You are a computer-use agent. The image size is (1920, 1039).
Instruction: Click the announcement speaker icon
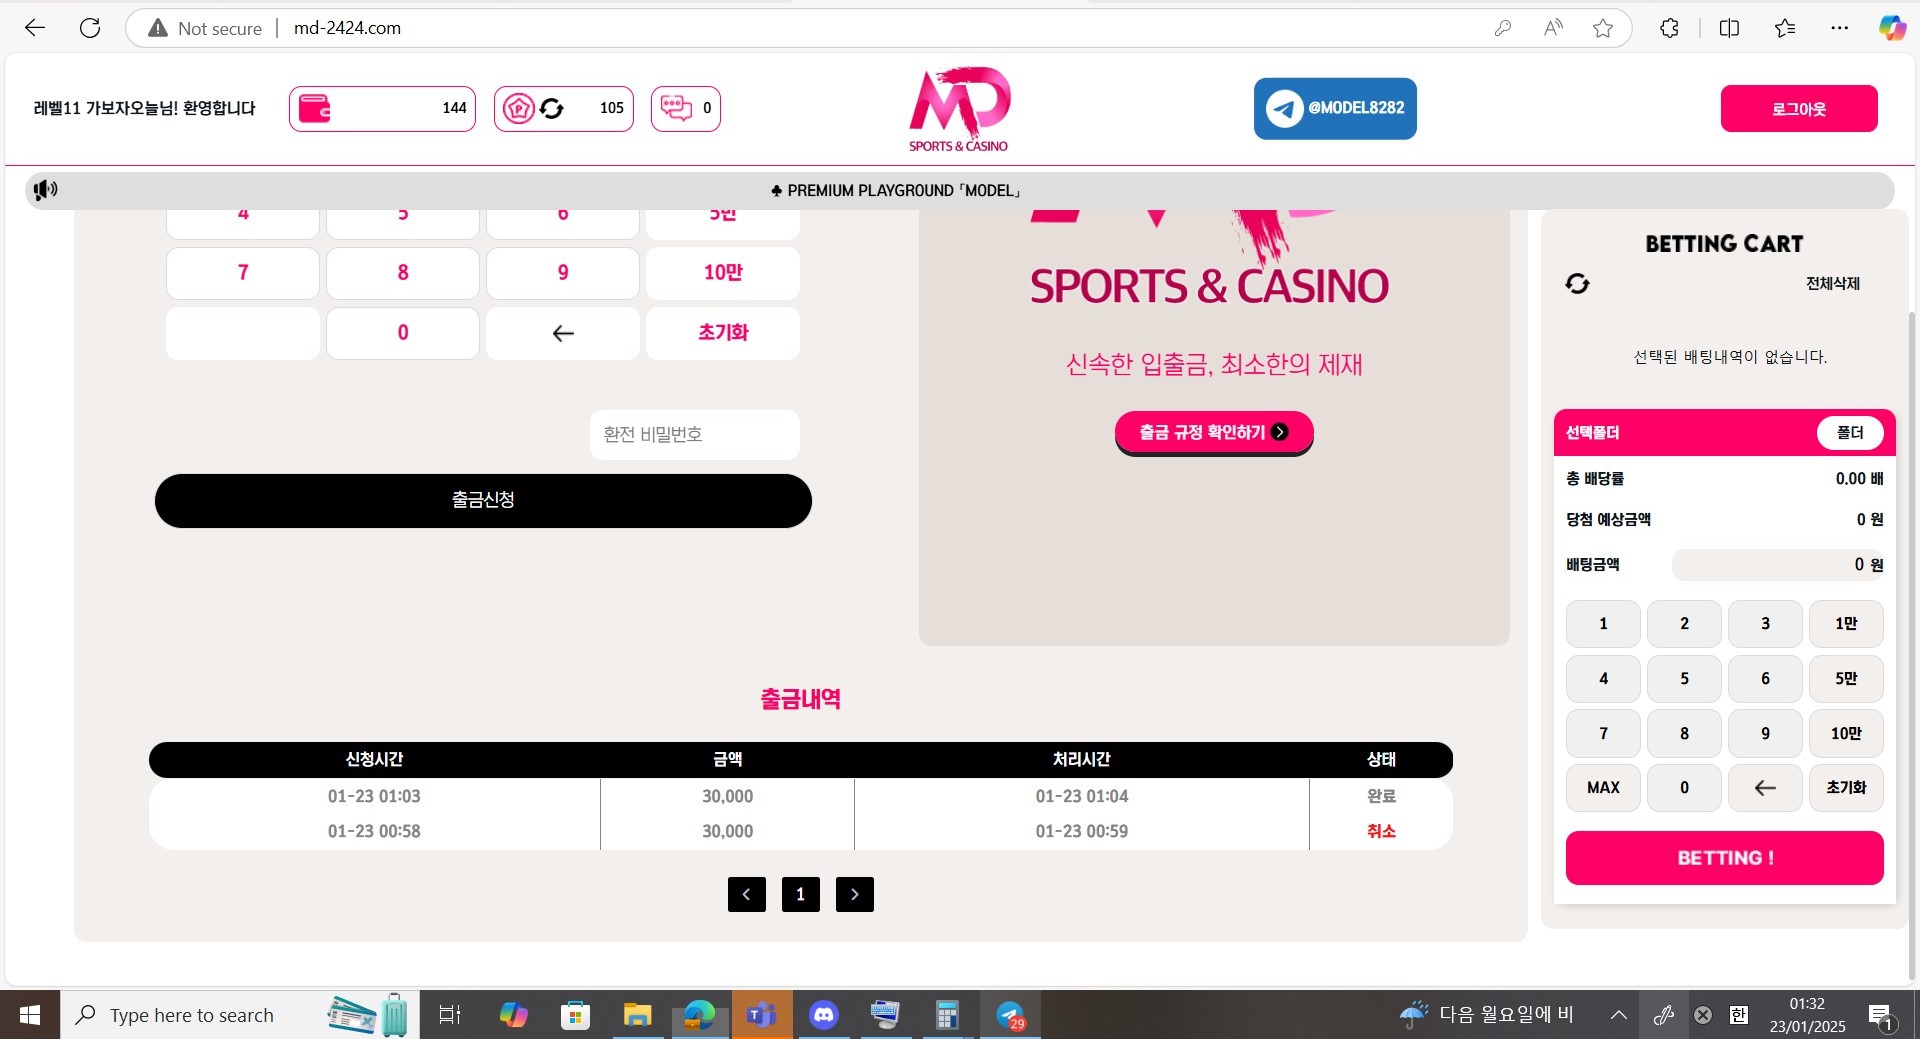coord(45,190)
